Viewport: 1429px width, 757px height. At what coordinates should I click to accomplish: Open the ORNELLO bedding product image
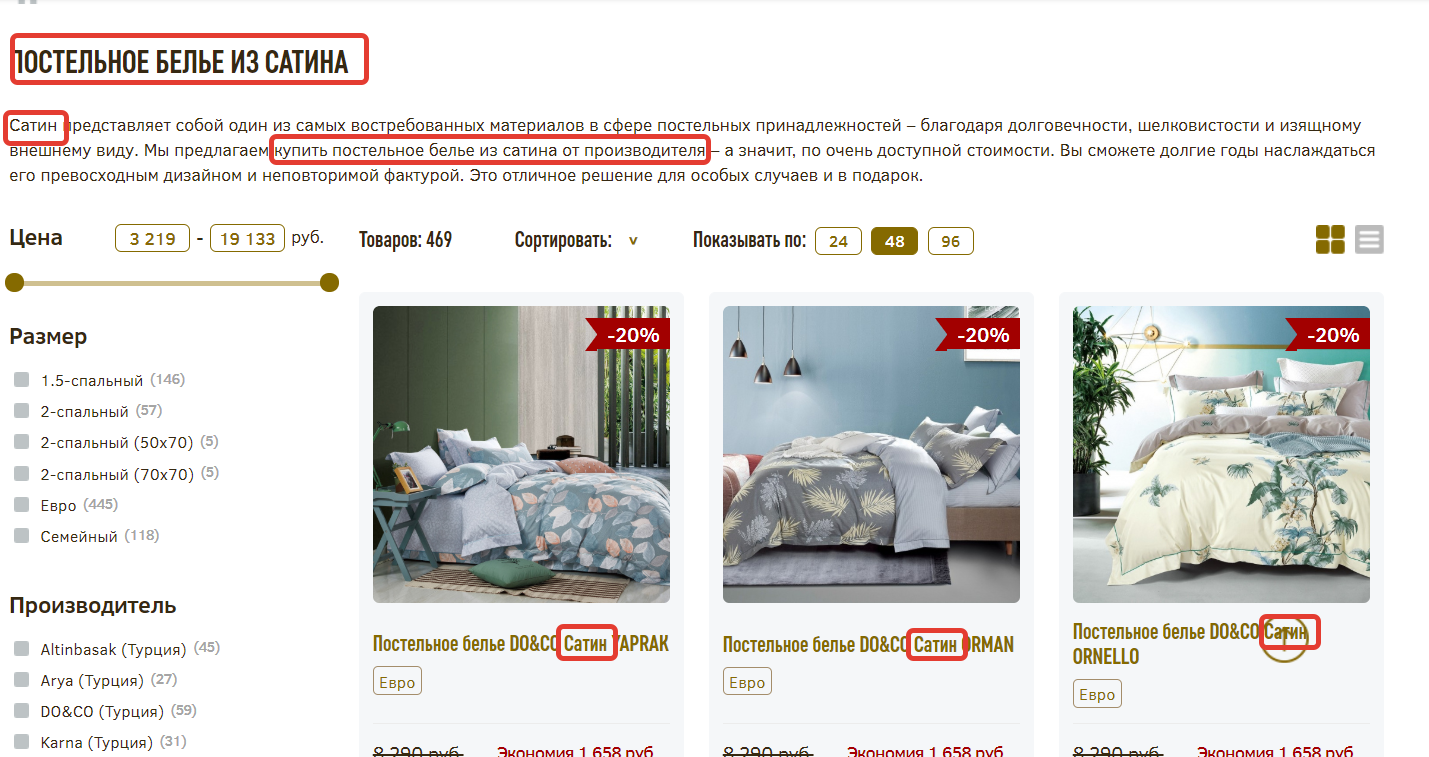1221,454
